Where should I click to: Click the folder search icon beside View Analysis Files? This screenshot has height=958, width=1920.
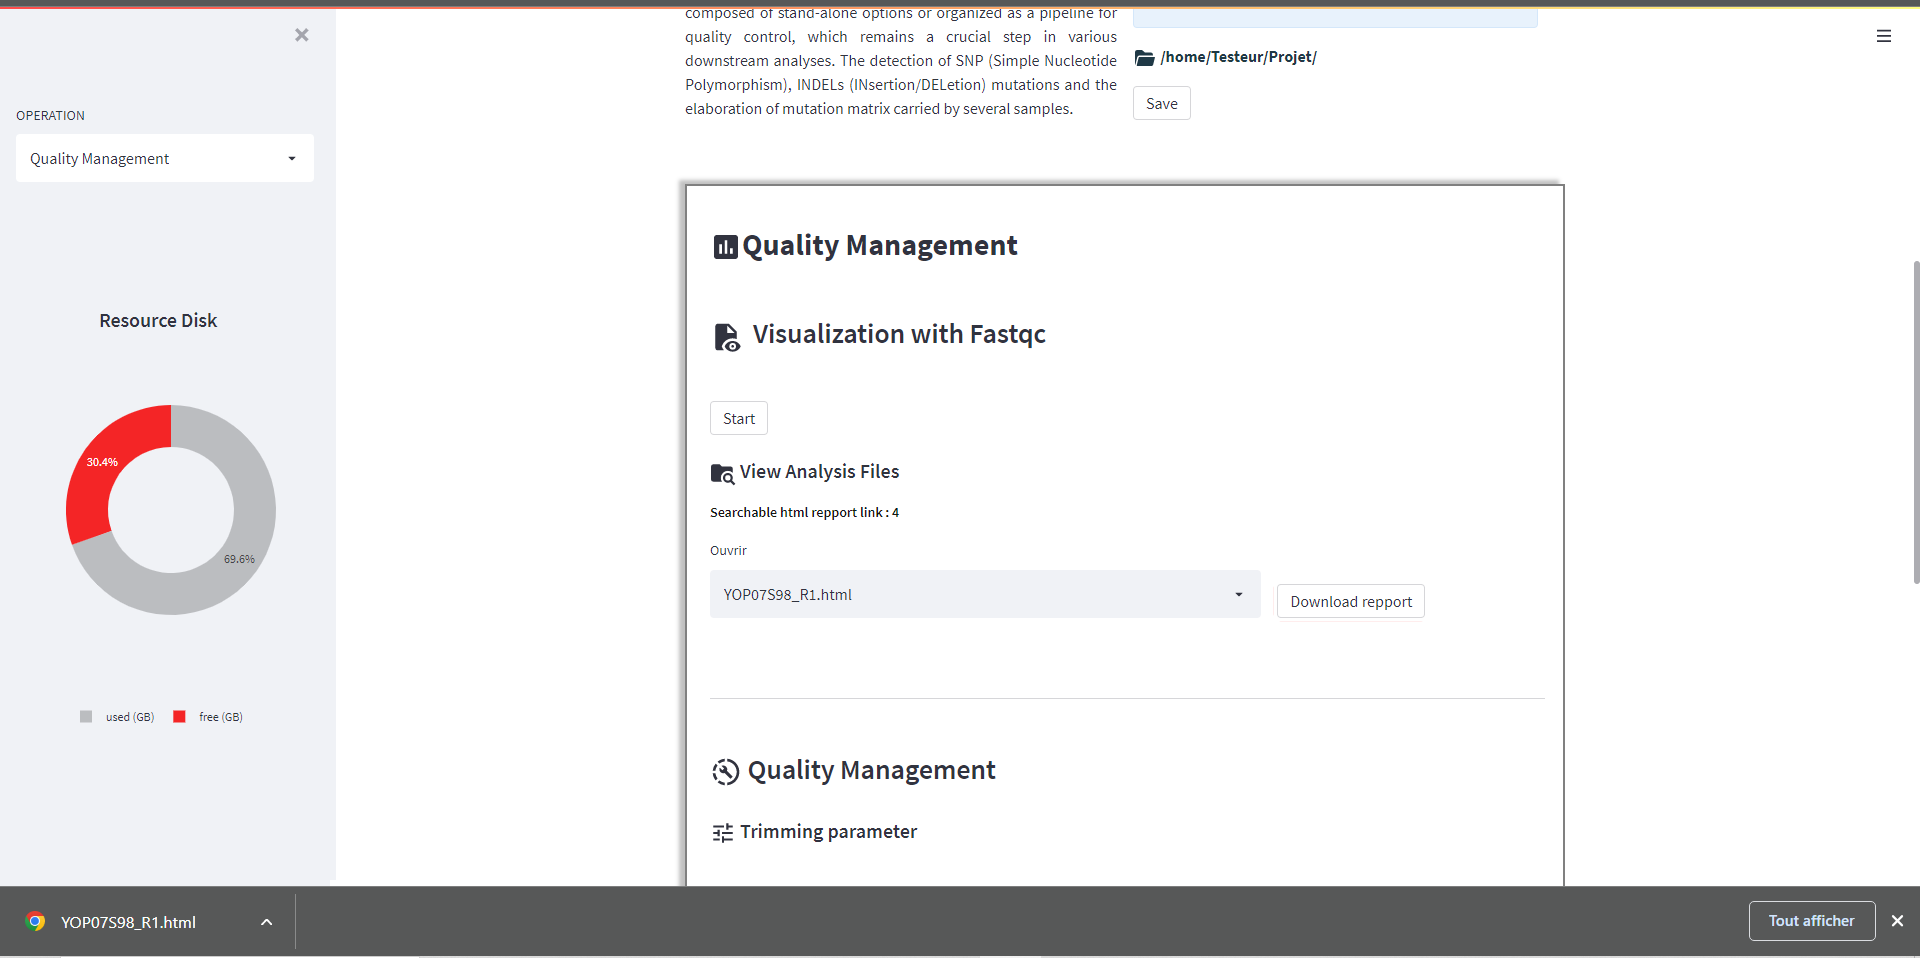point(722,473)
